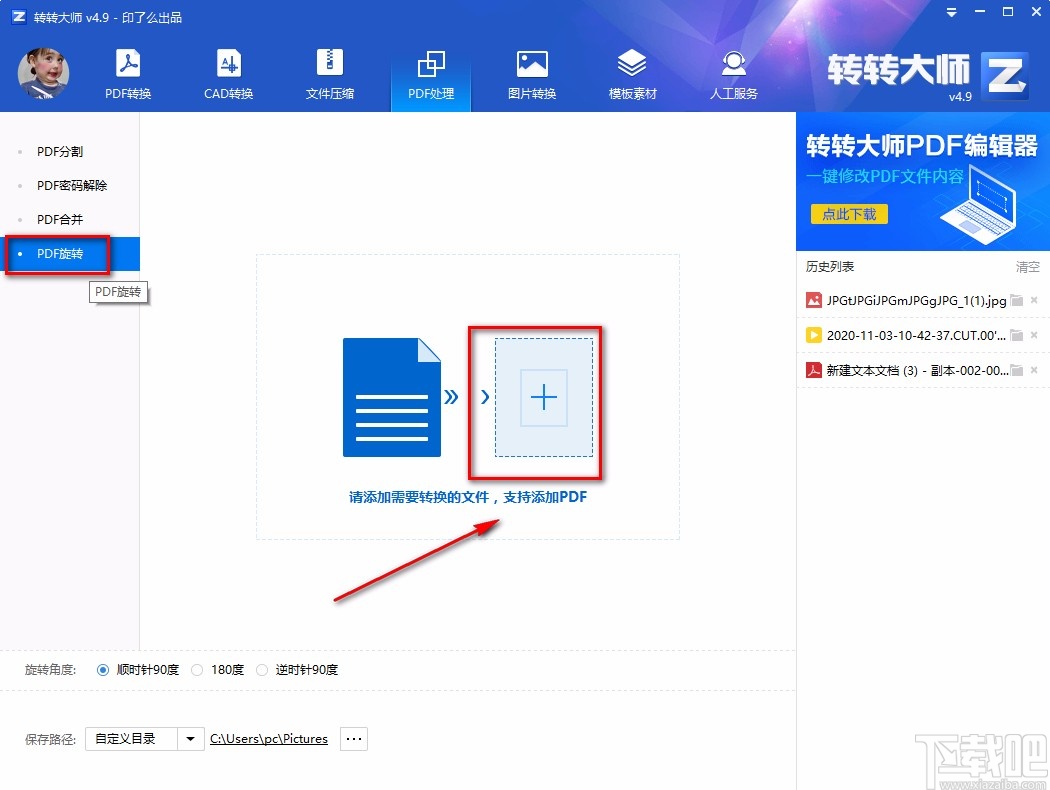This screenshot has height=790, width=1050.
Task: Select 逆时针90度 rotation
Action: pyautogui.click(x=262, y=670)
